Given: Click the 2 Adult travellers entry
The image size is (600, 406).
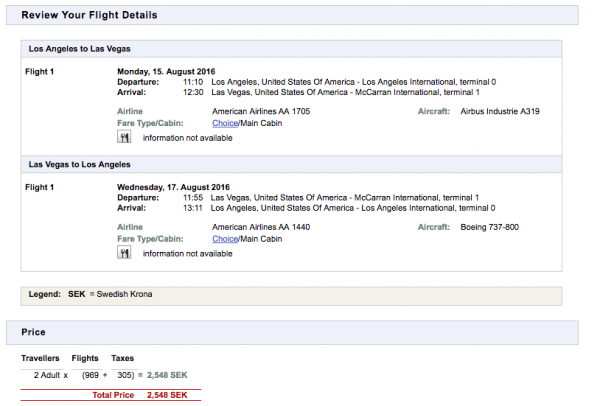Looking at the screenshot, I should click(50, 373).
